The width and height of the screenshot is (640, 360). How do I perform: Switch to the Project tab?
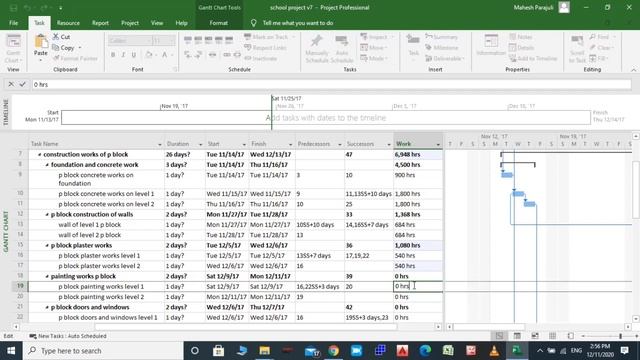130,23
